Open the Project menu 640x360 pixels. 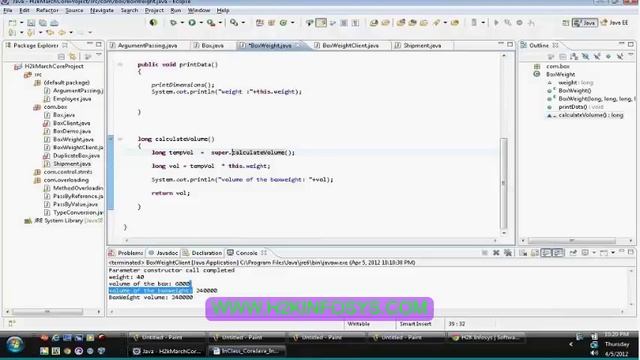154,10
